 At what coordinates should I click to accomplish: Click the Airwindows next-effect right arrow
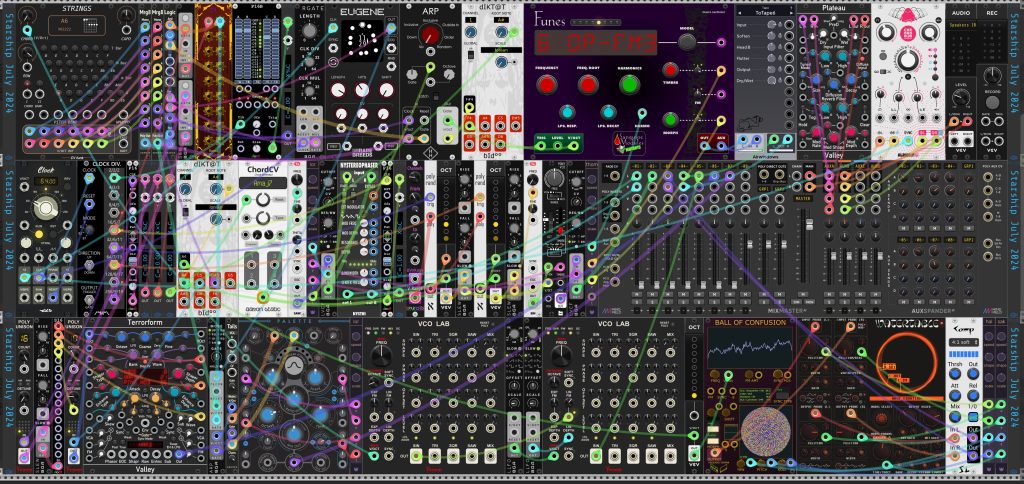pyautogui.click(x=790, y=12)
